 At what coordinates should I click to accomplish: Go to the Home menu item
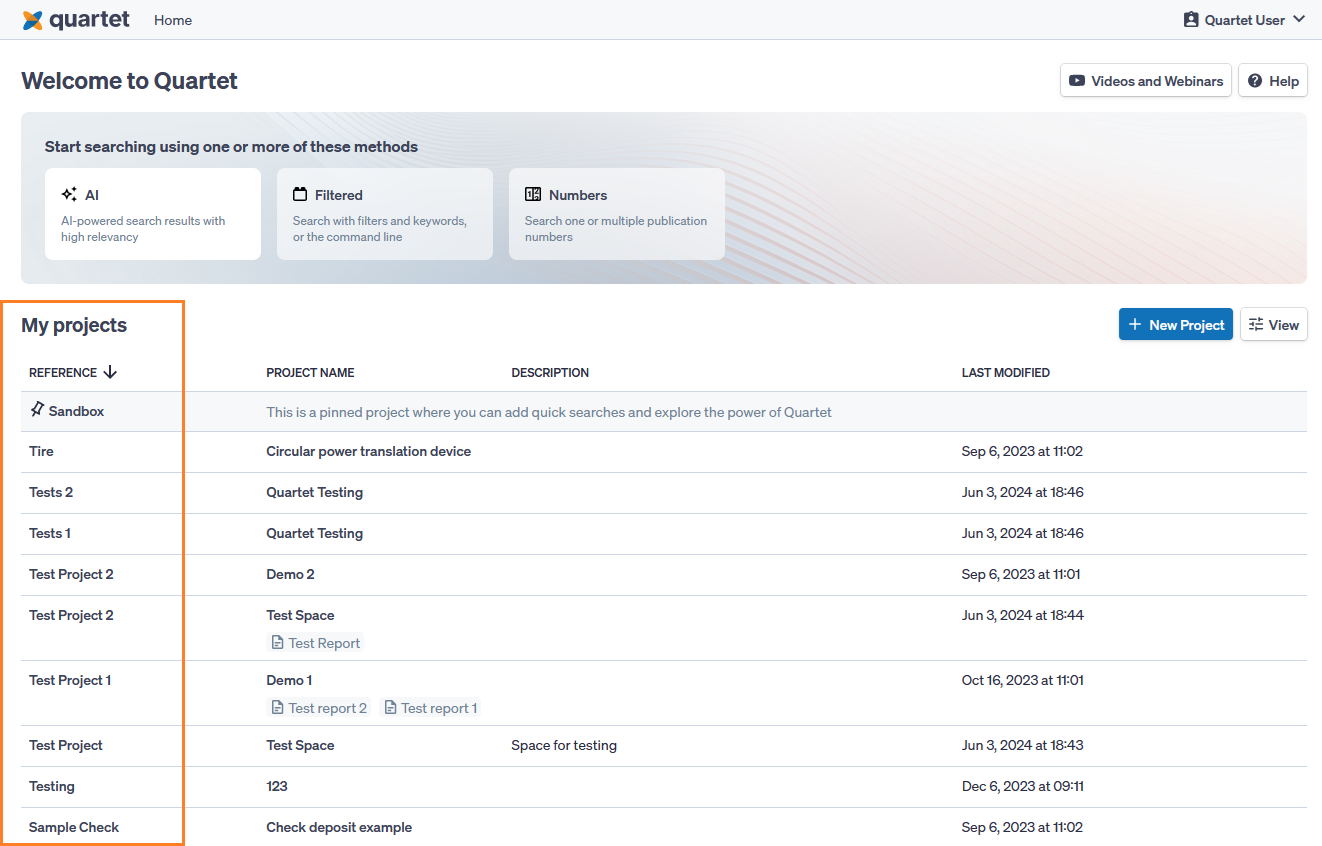point(173,20)
